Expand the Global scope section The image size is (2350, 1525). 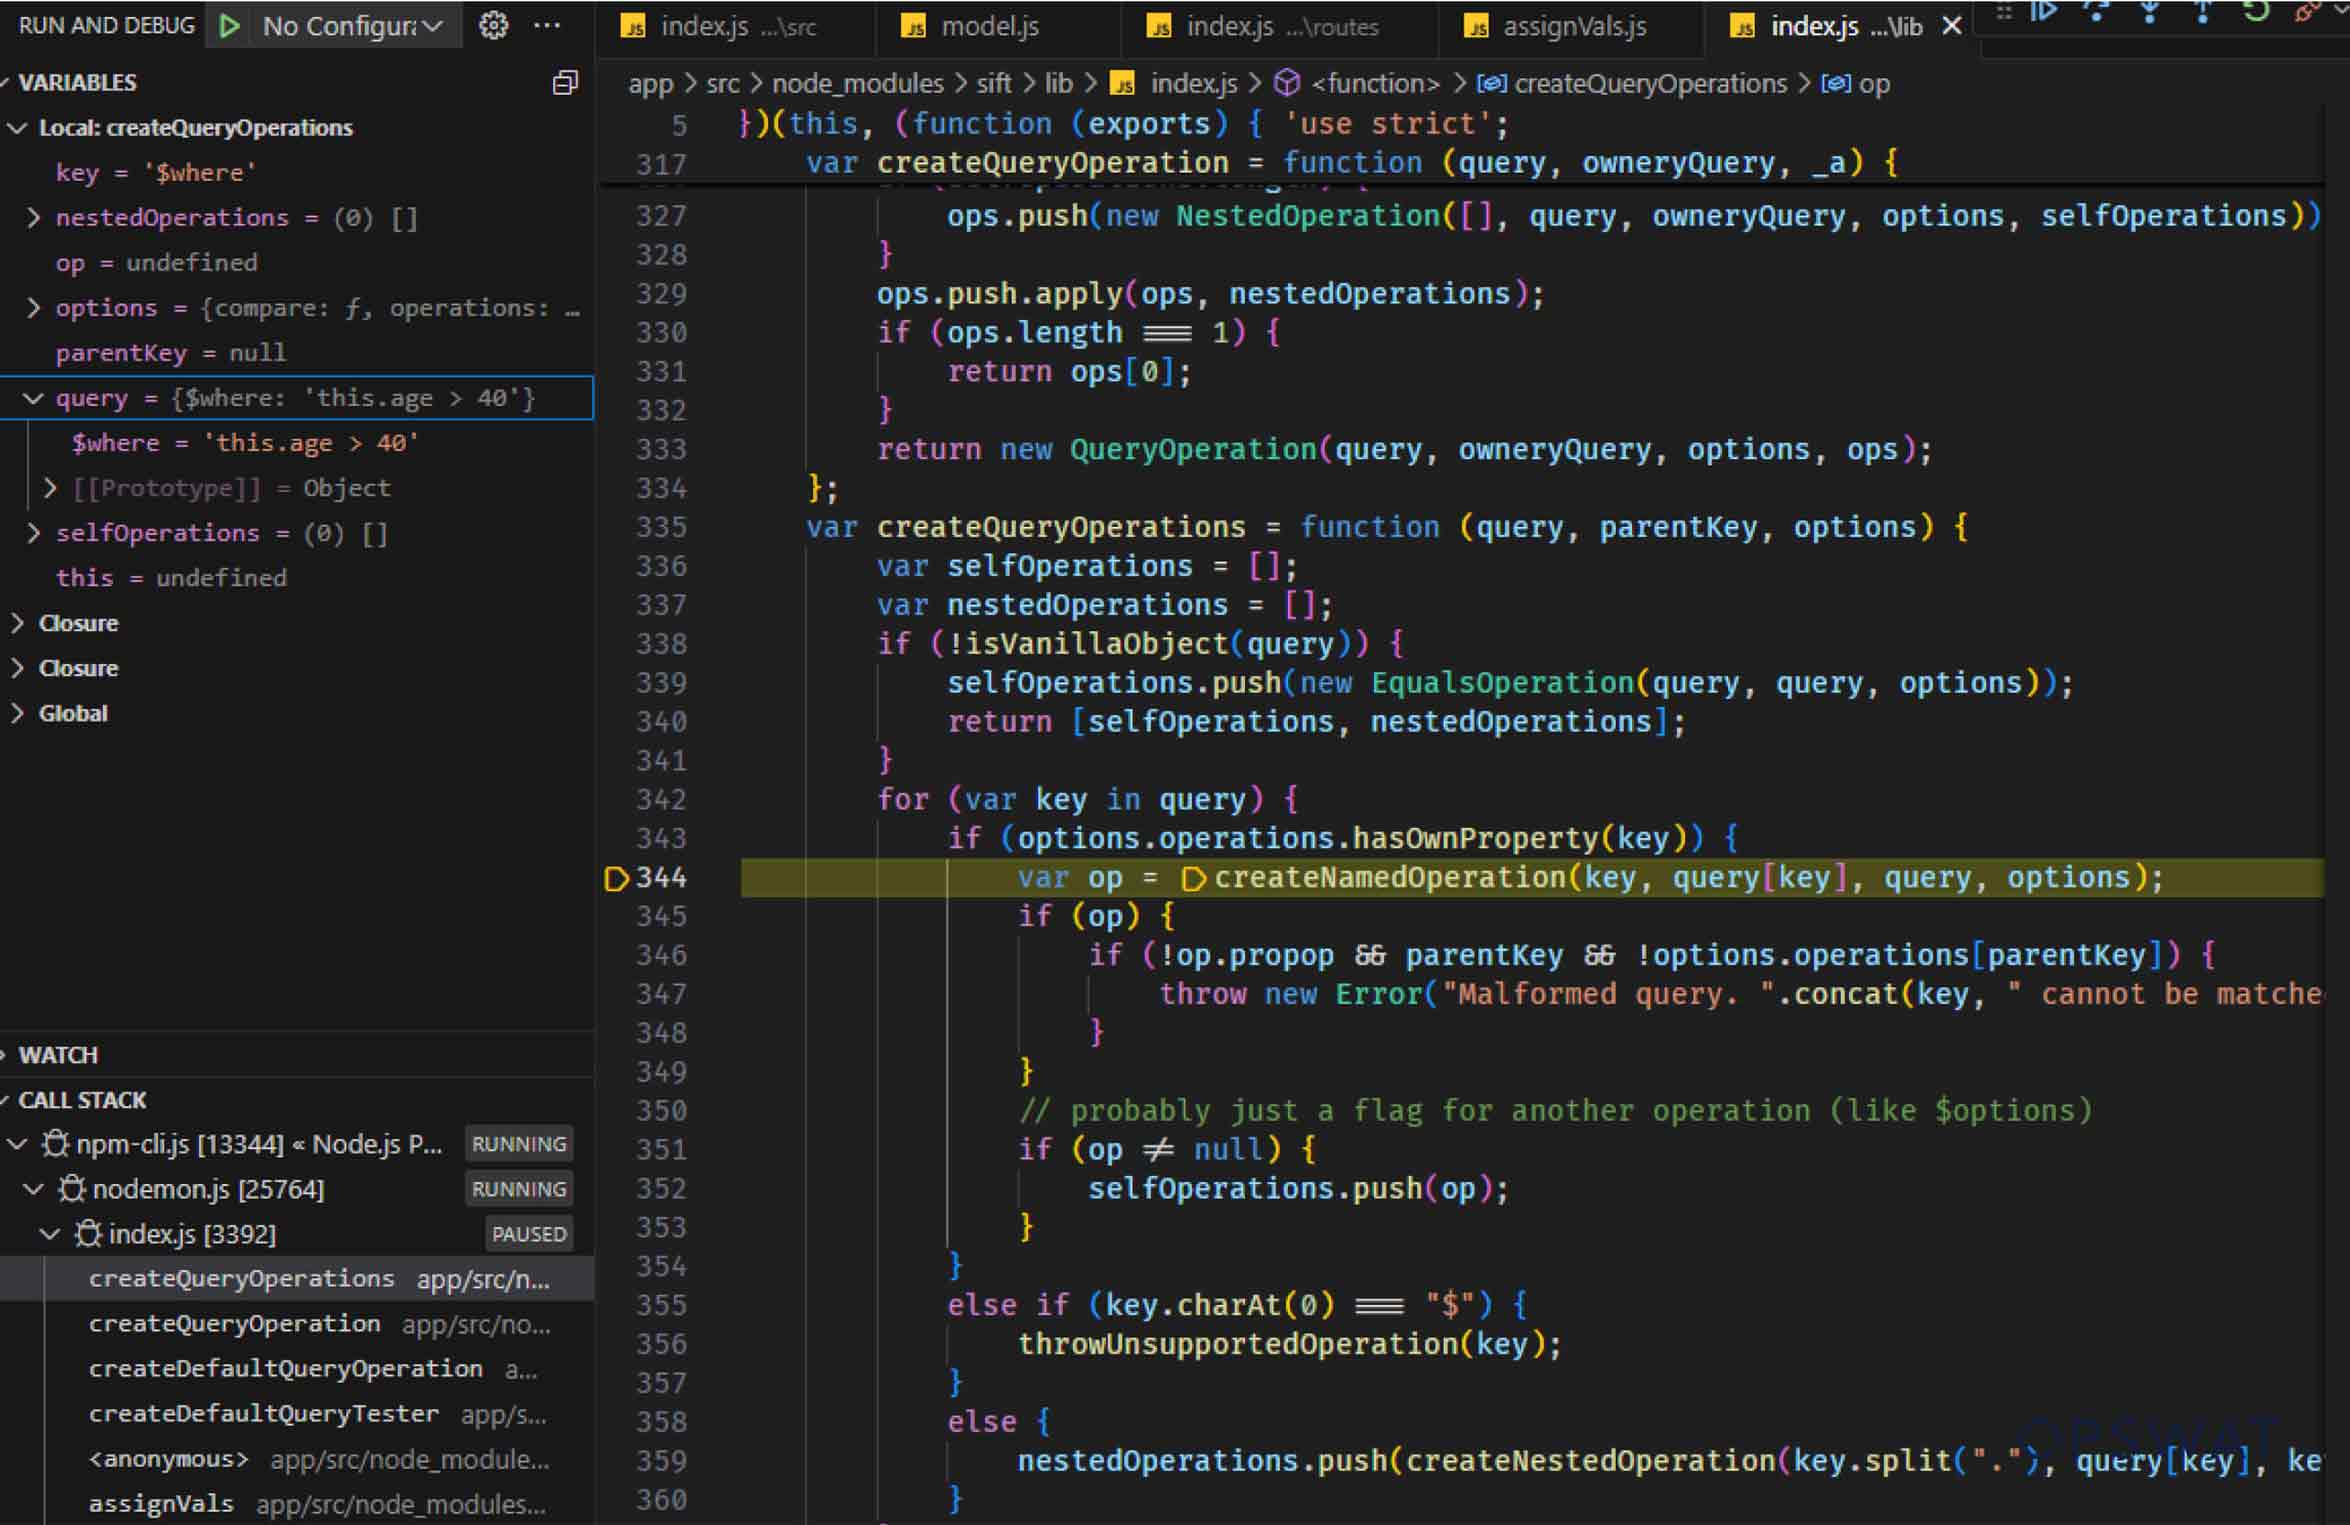tap(17, 713)
